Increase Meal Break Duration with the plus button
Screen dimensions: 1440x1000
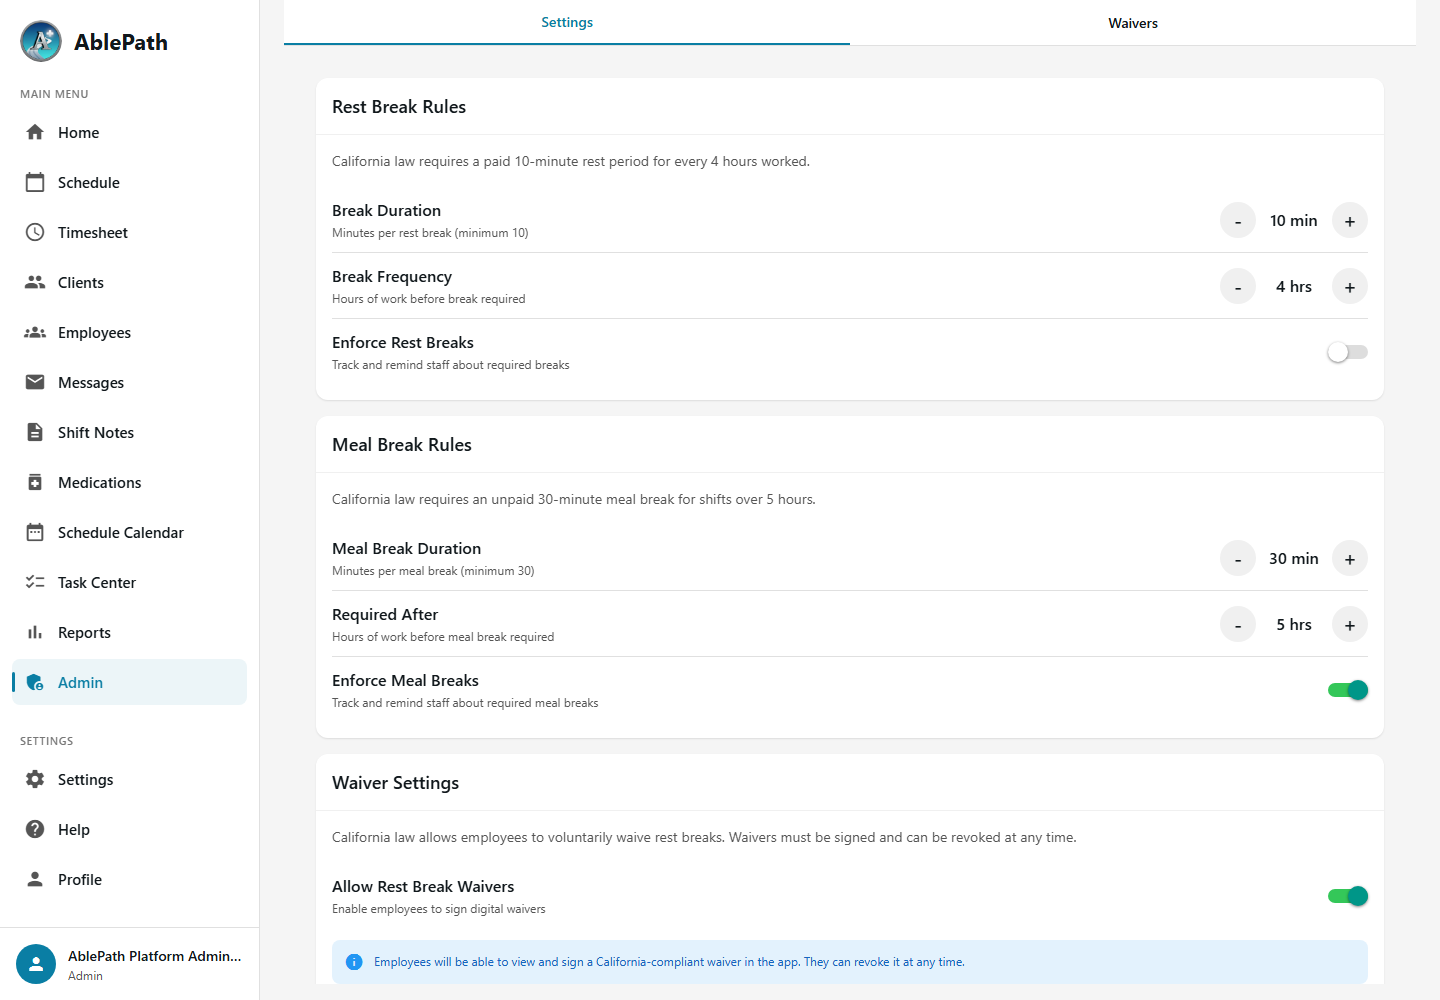(1350, 559)
